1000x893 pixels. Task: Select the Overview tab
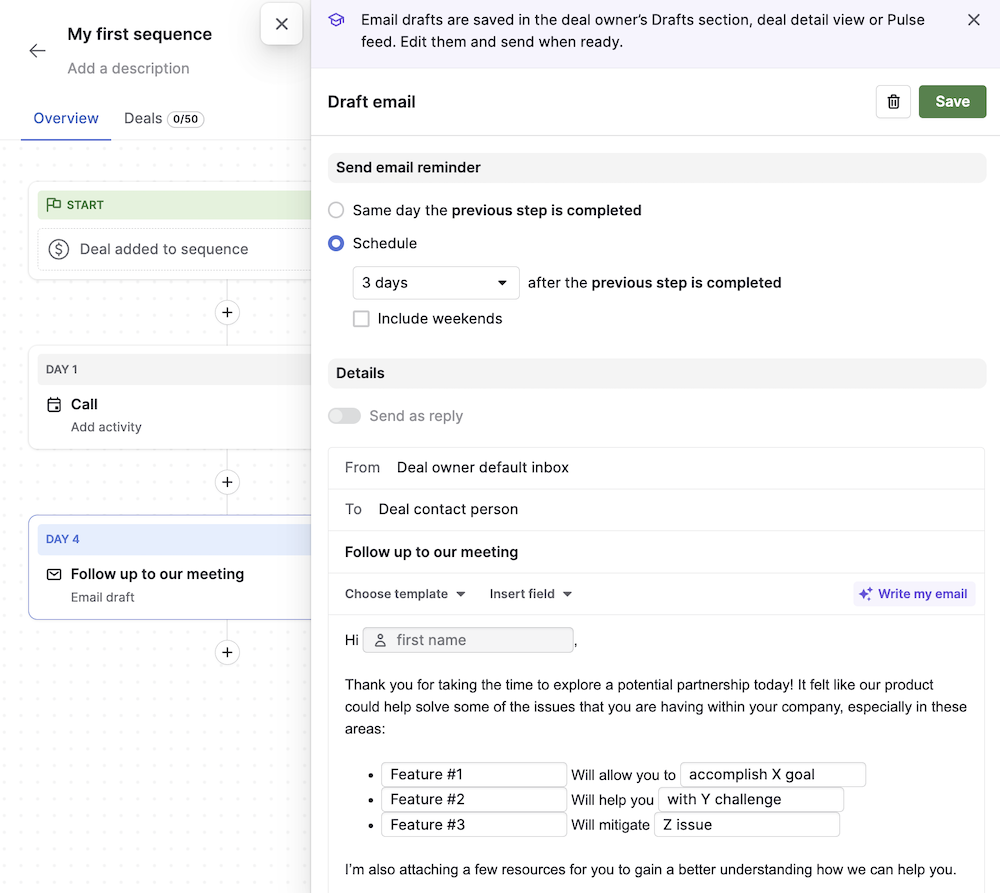point(65,118)
